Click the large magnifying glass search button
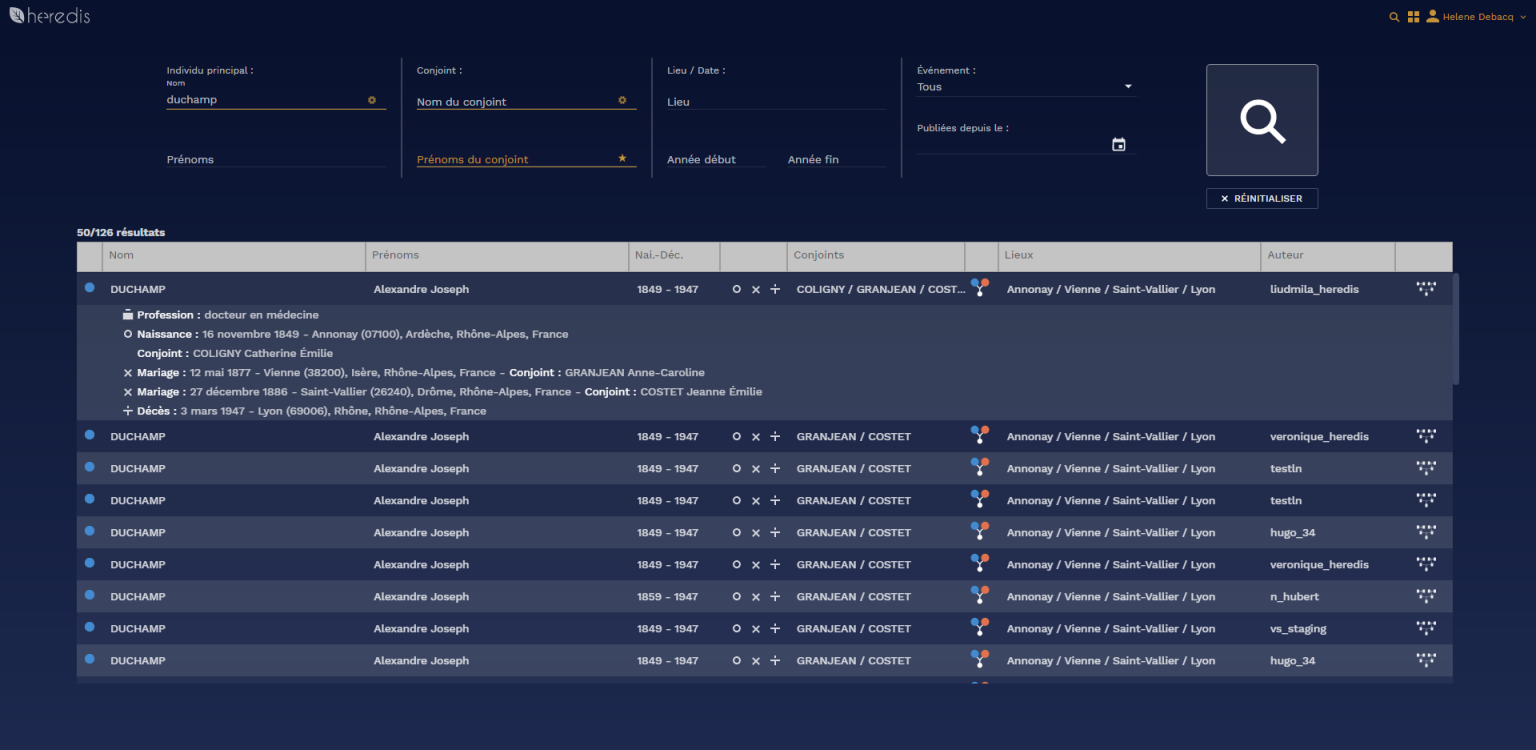Viewport: 1536px width, 750px height. click(1261, 120)
